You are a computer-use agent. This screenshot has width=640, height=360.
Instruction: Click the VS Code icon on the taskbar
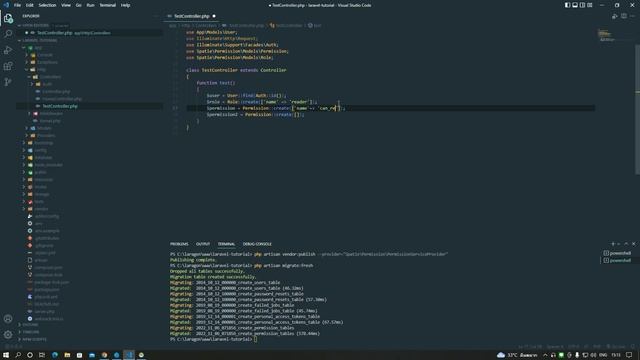pyautogui.click(x=129, y=355)
